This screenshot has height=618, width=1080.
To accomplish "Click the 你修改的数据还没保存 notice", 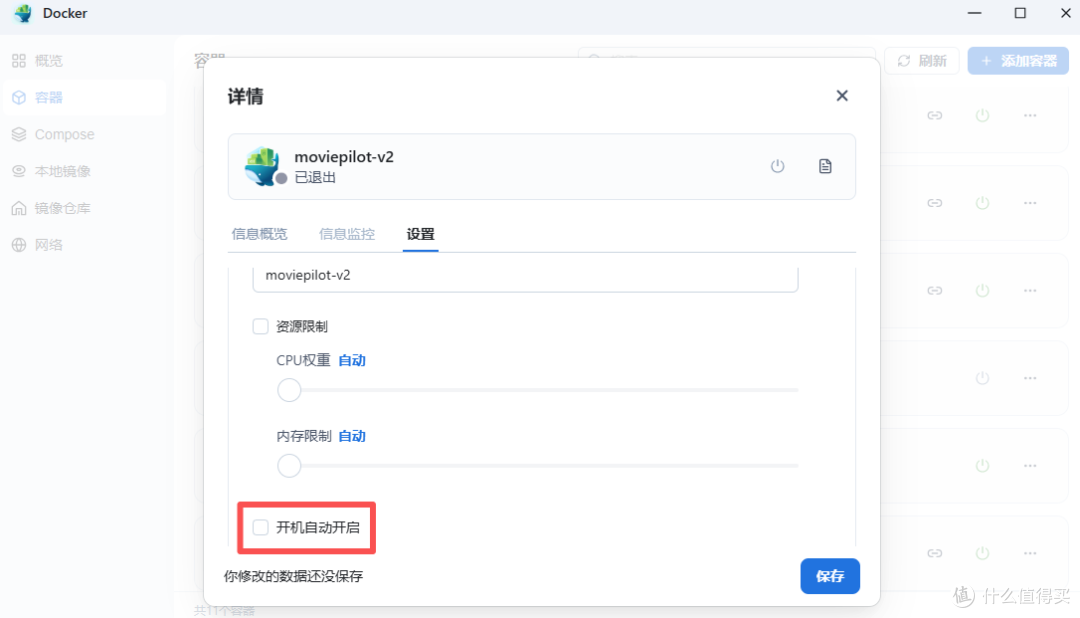I will (293, 576).
